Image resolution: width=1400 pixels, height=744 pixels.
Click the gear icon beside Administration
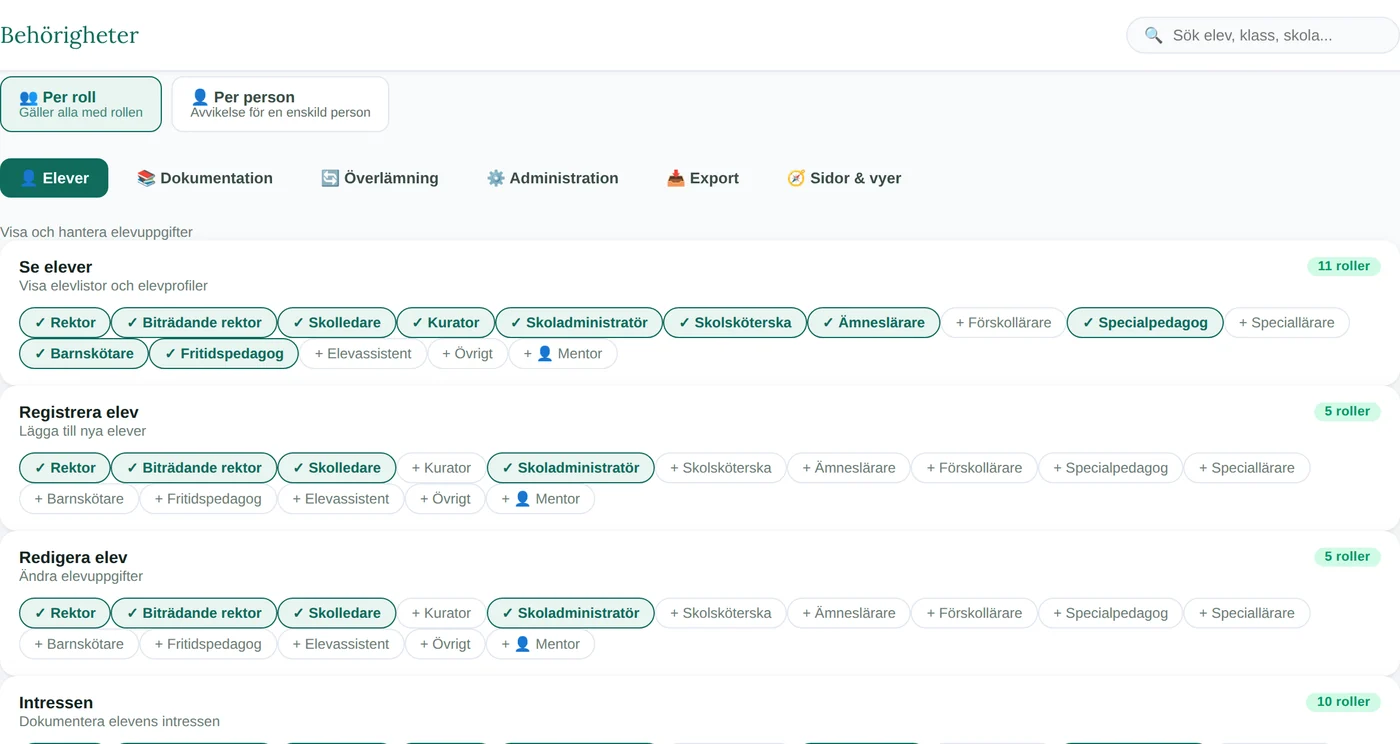496,178
